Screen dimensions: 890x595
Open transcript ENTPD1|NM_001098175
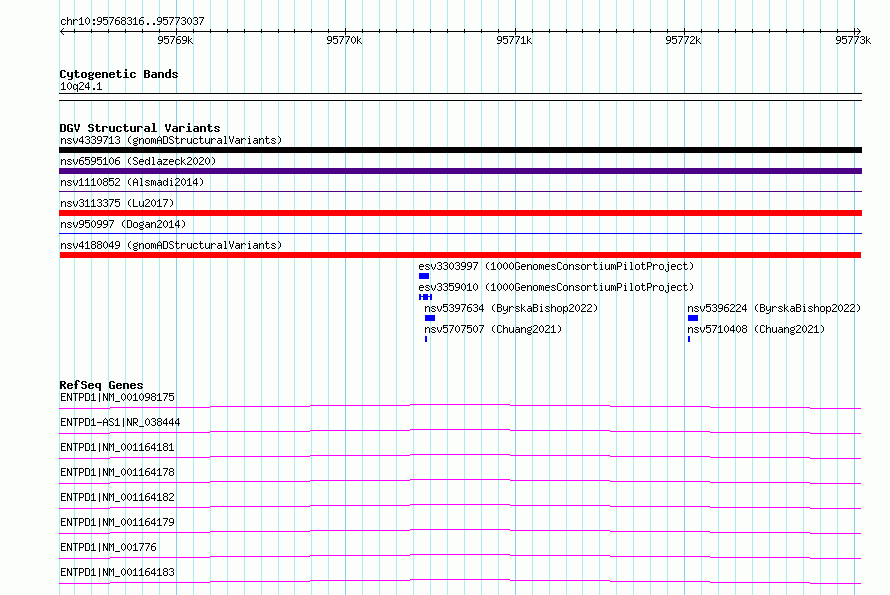coord(117,397)
